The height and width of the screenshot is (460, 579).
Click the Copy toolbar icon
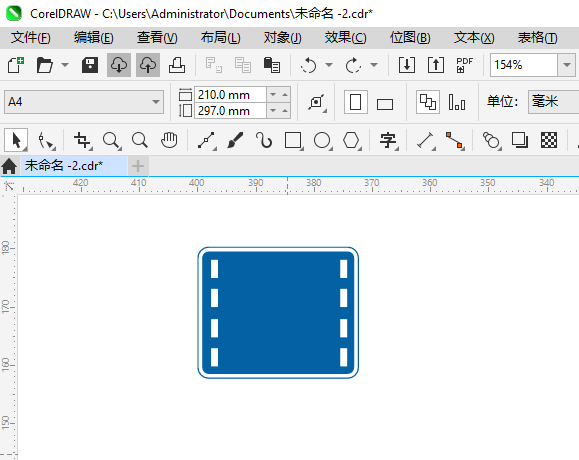[x=243, y=65]
